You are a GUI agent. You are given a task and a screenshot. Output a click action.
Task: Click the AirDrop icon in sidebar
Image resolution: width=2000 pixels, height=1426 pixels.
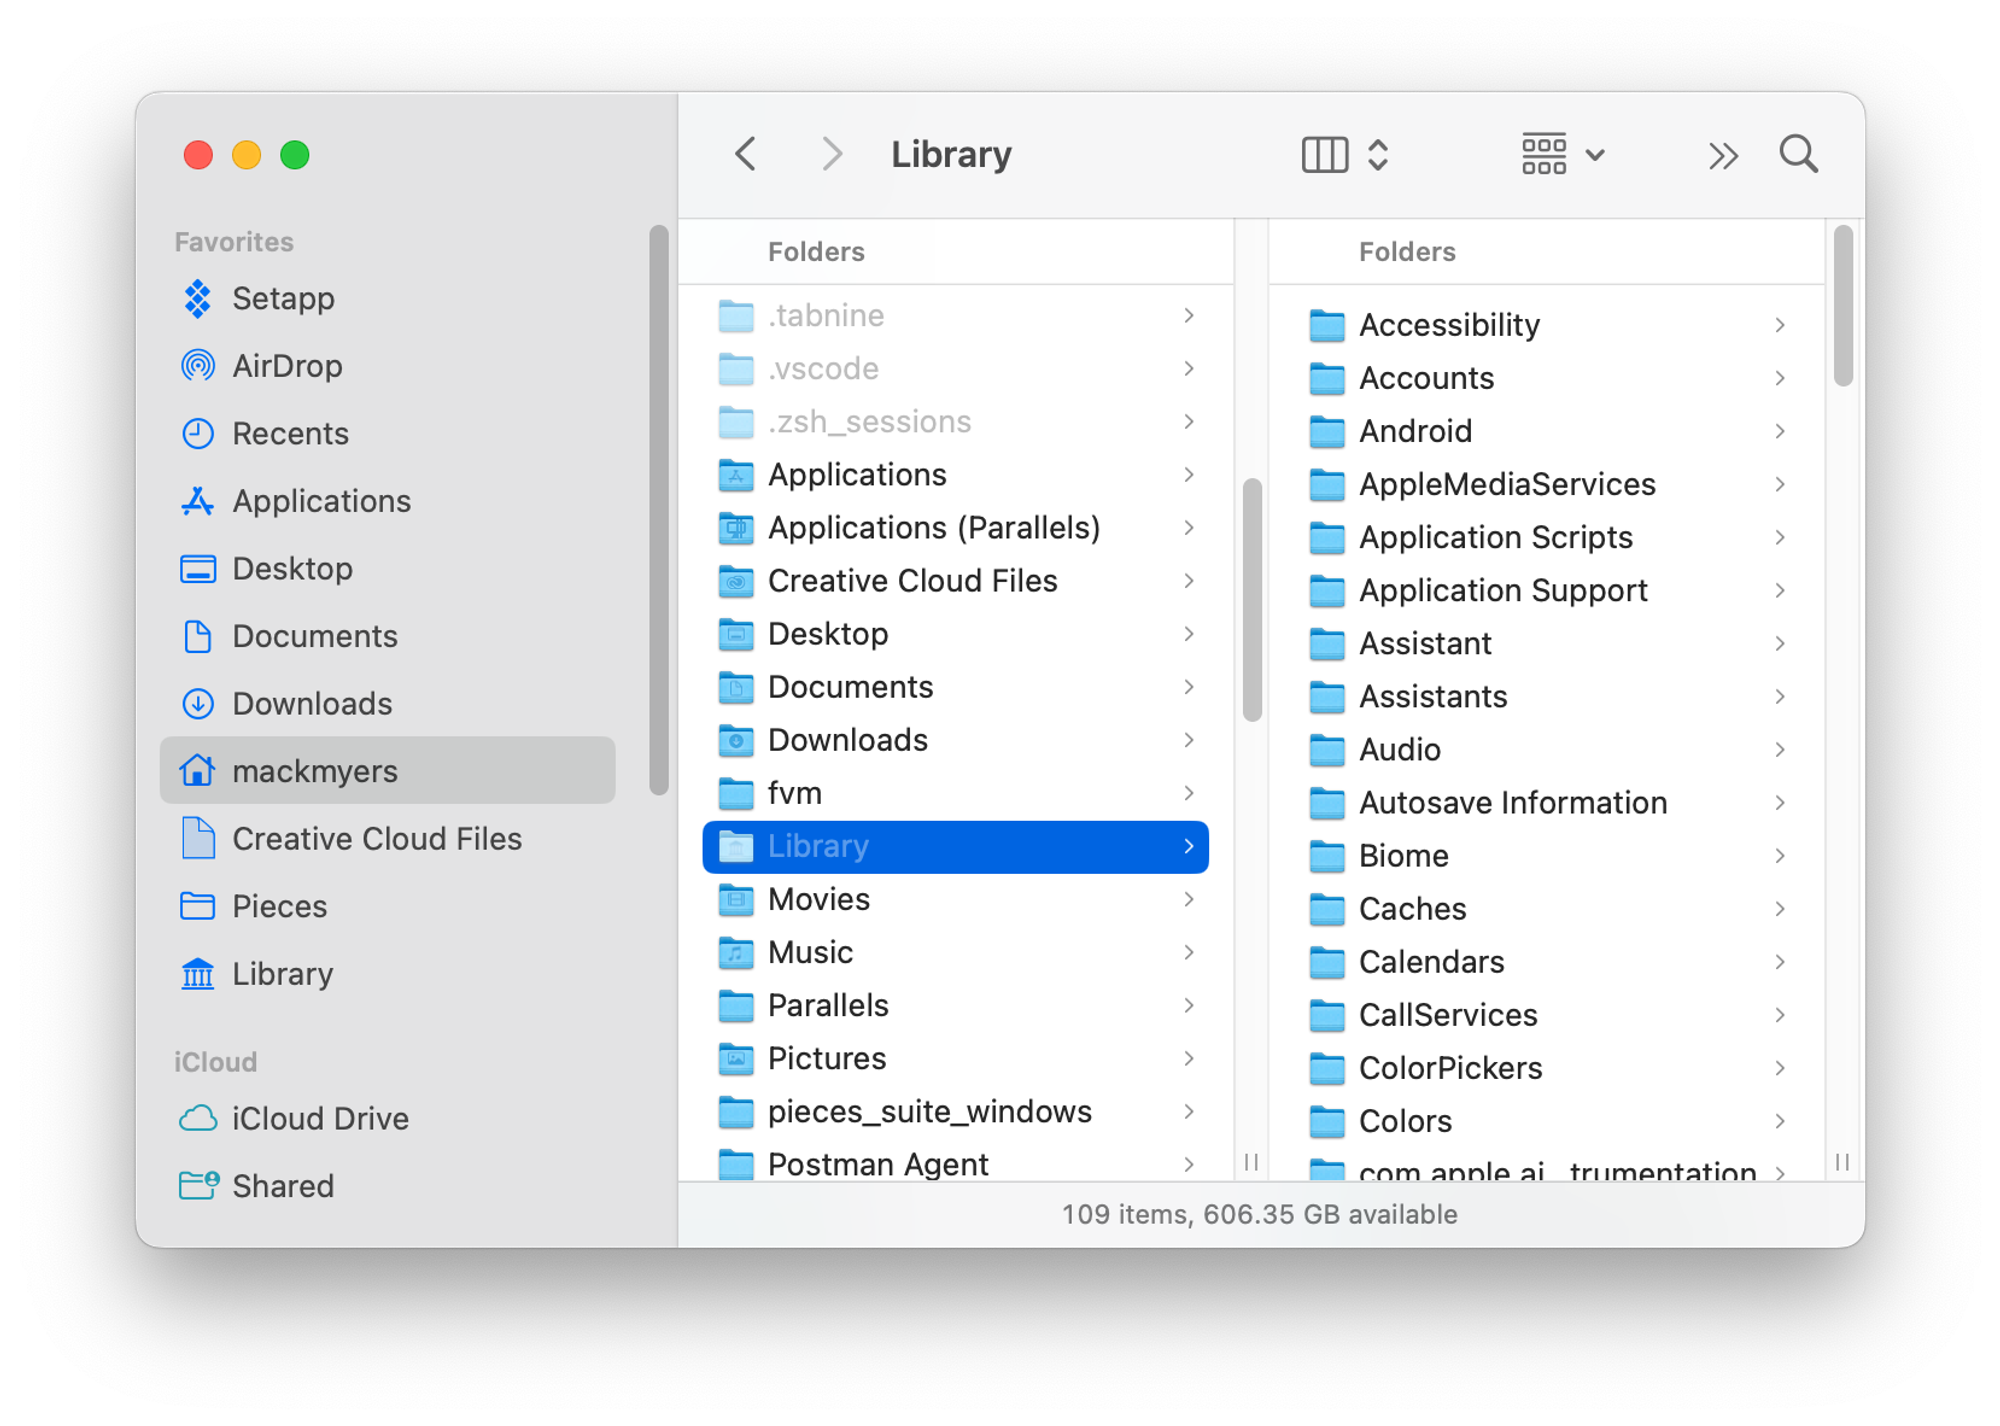tap(199, 364)
